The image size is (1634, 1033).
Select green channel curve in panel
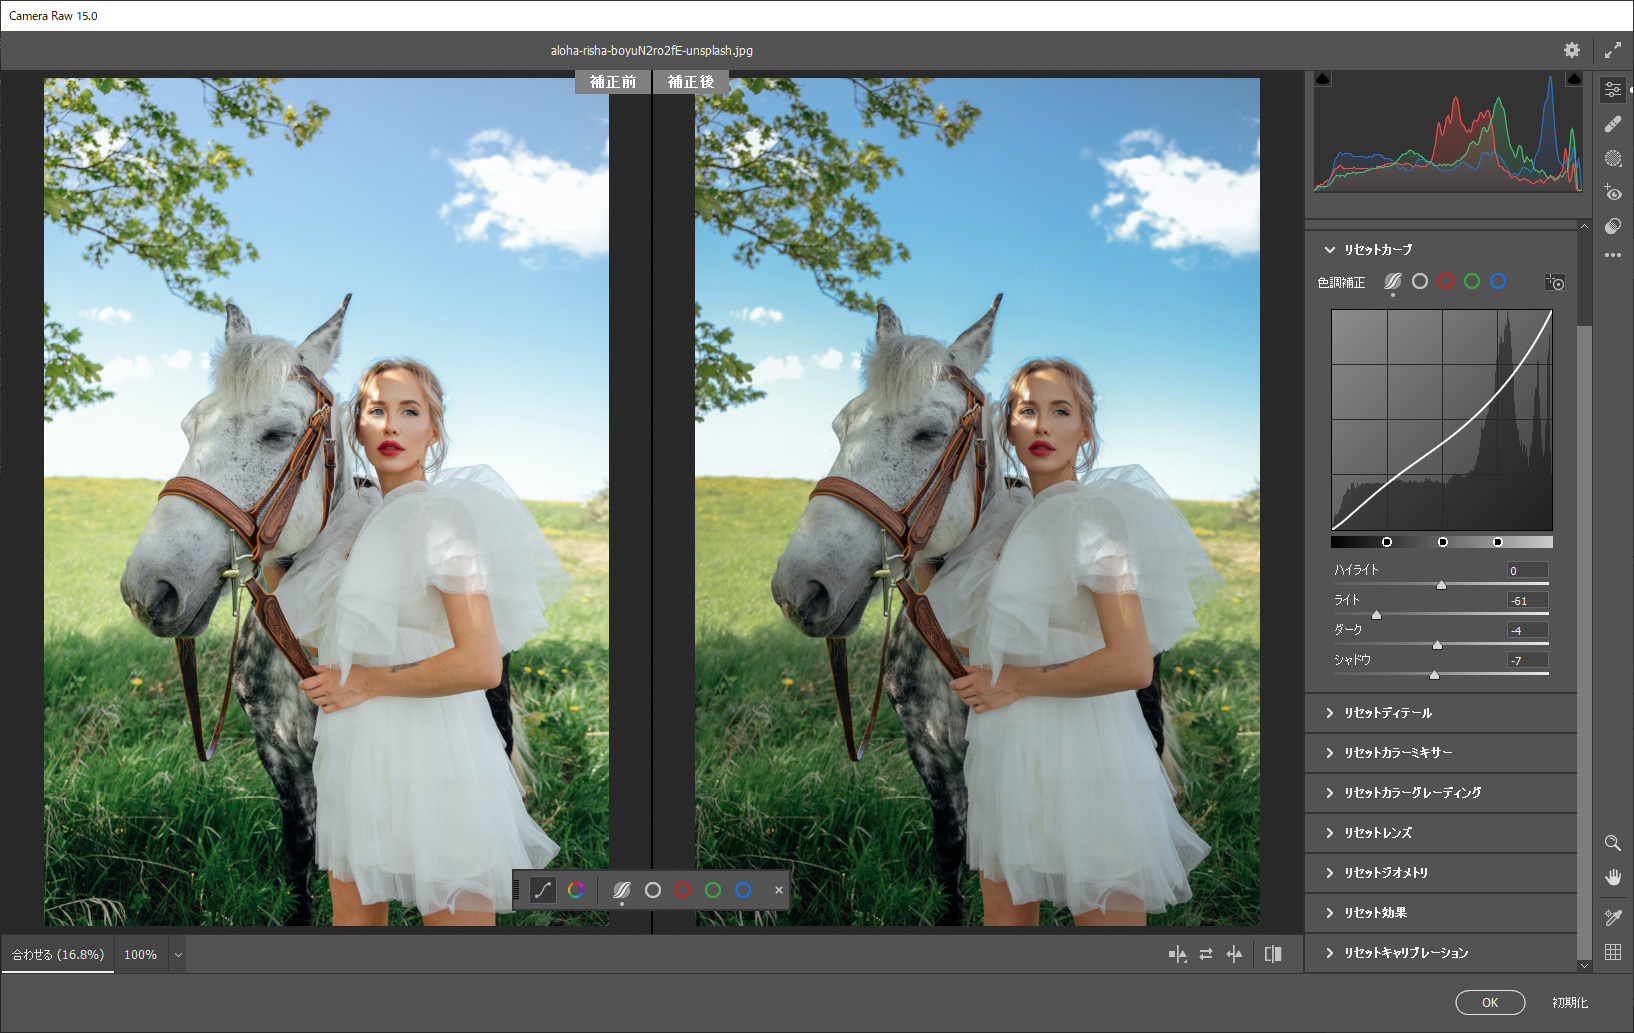[x=1472, y=282]
